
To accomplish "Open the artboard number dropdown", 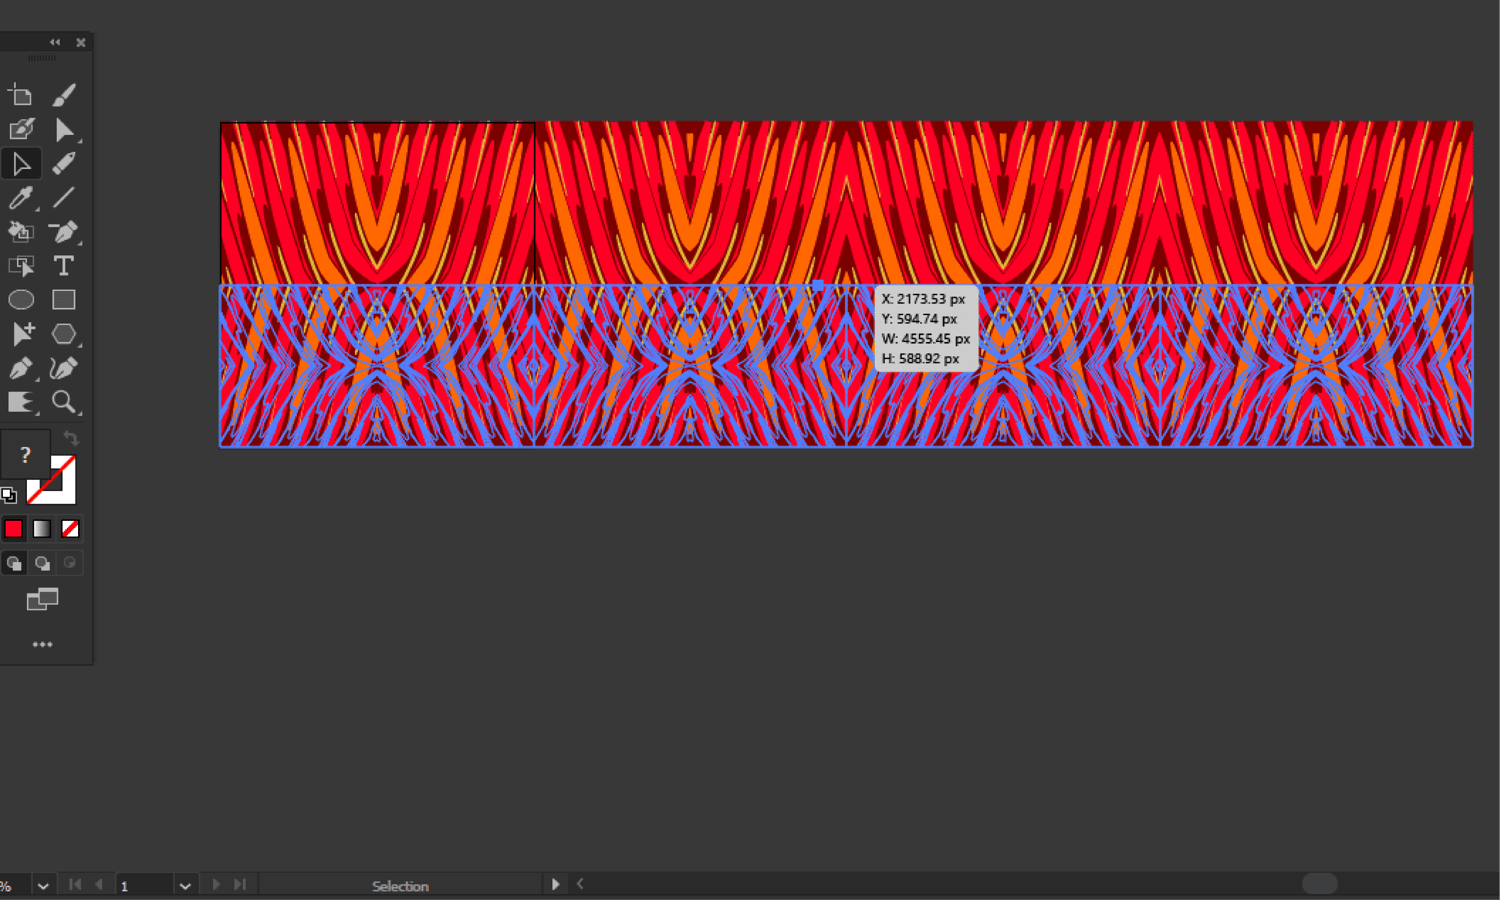I will [x=185, y=886].
